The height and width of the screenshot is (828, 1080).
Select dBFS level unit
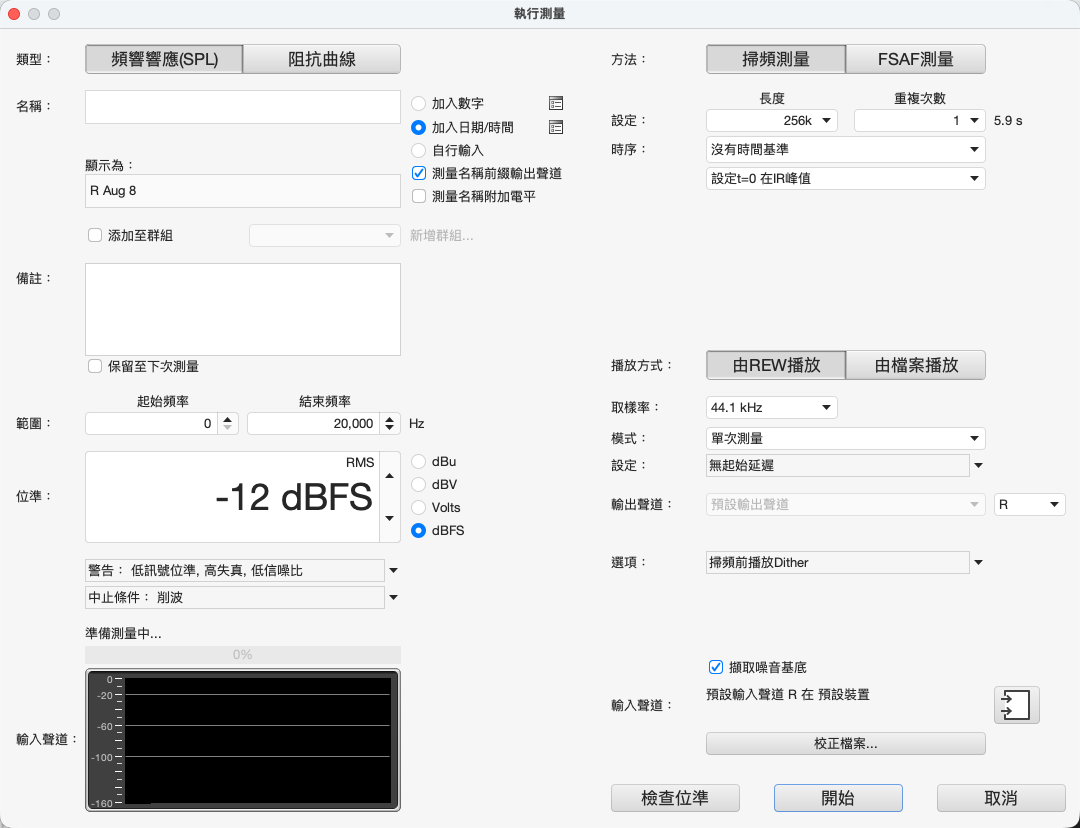point(418,530)
